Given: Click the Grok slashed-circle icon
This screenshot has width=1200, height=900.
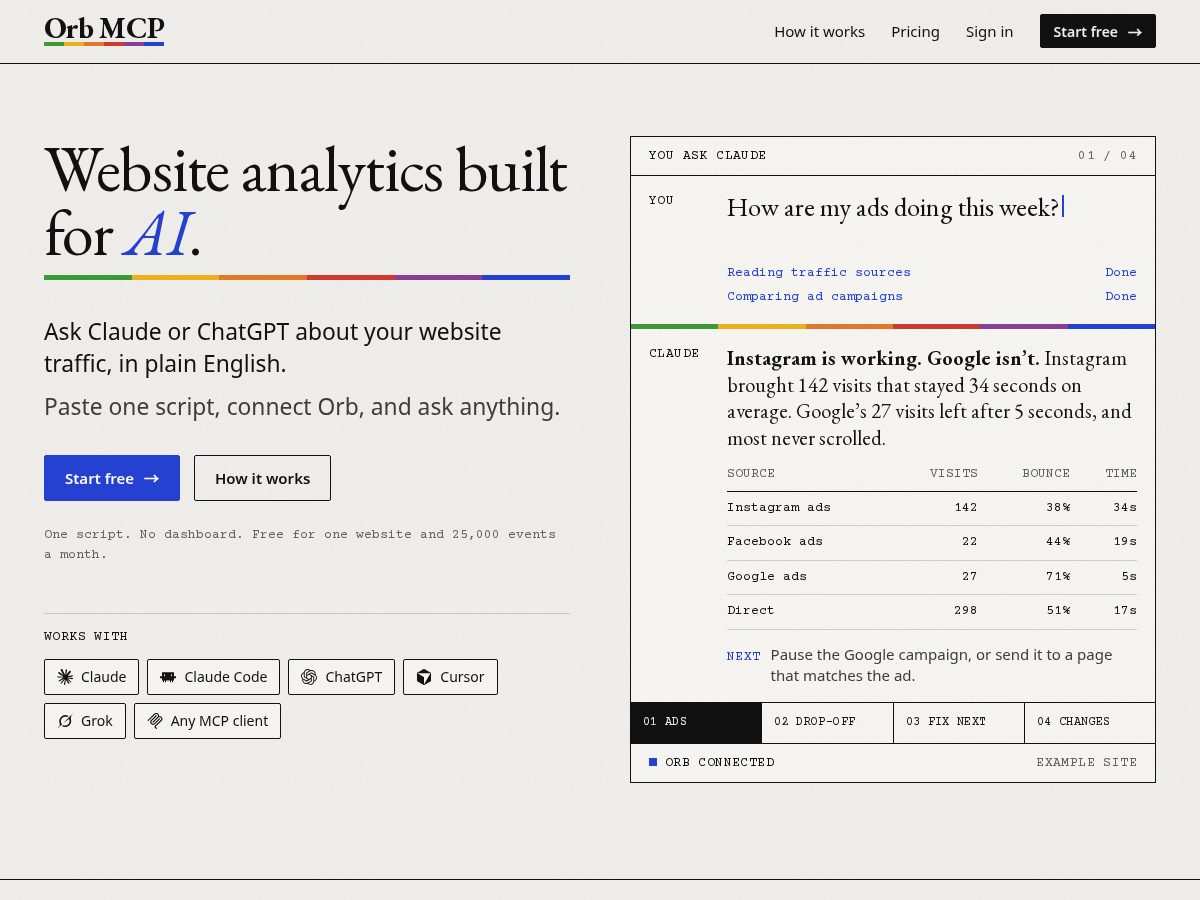Looking at the screenshot, I should pos(65,721).
